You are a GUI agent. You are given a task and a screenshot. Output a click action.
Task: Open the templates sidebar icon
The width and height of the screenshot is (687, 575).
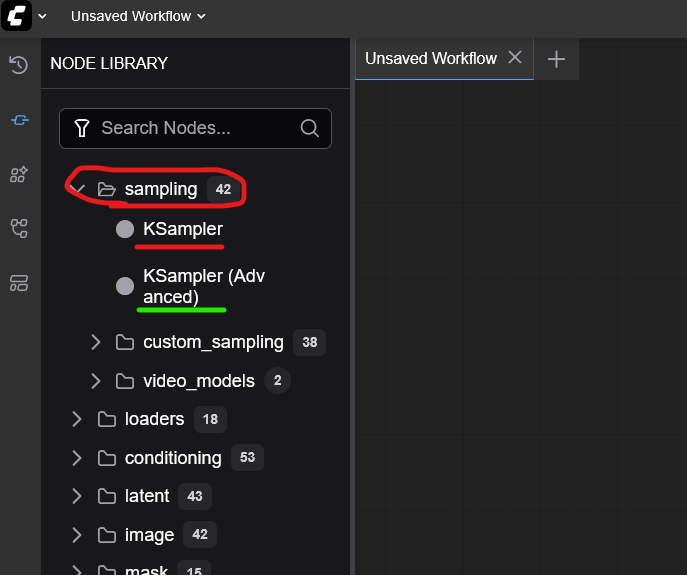[x=18, y=283]
